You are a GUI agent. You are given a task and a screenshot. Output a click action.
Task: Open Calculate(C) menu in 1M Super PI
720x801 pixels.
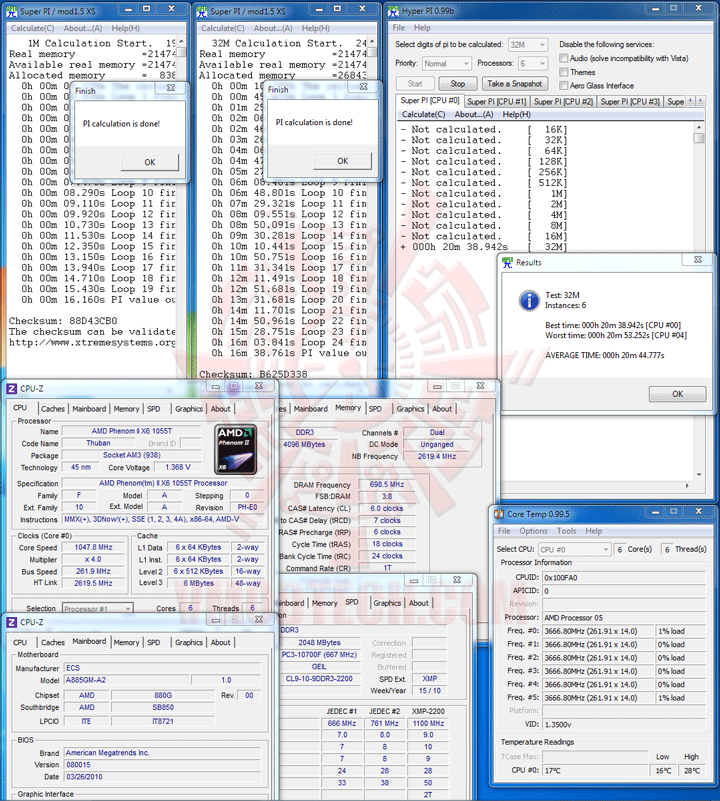pos(33,28)
